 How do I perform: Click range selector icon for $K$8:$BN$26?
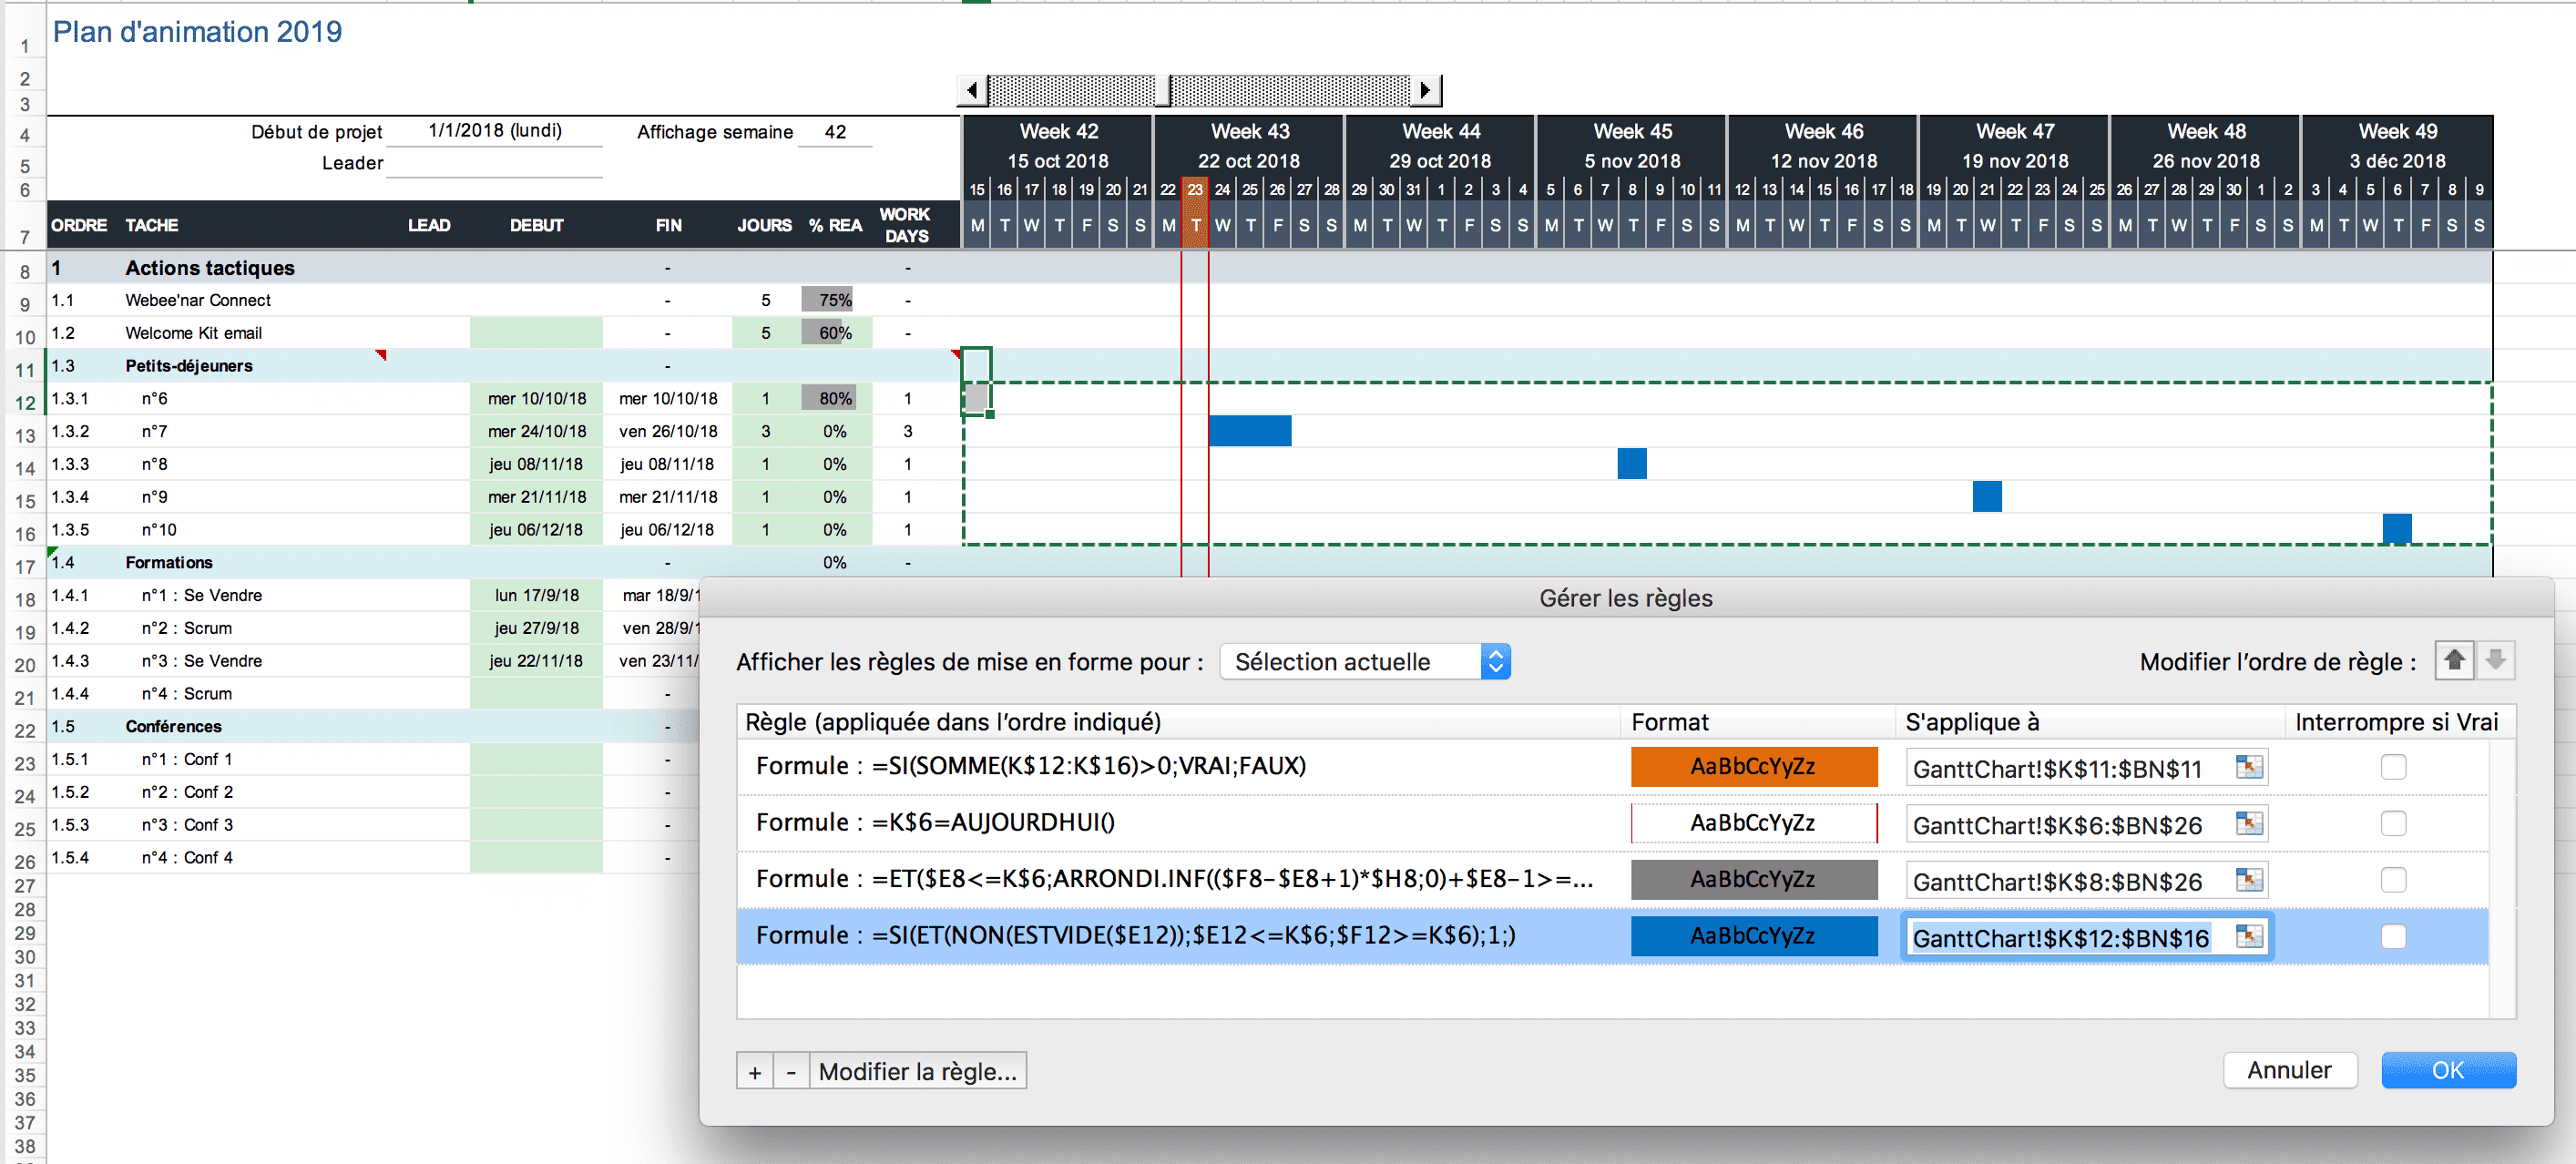coord(2248,880)
